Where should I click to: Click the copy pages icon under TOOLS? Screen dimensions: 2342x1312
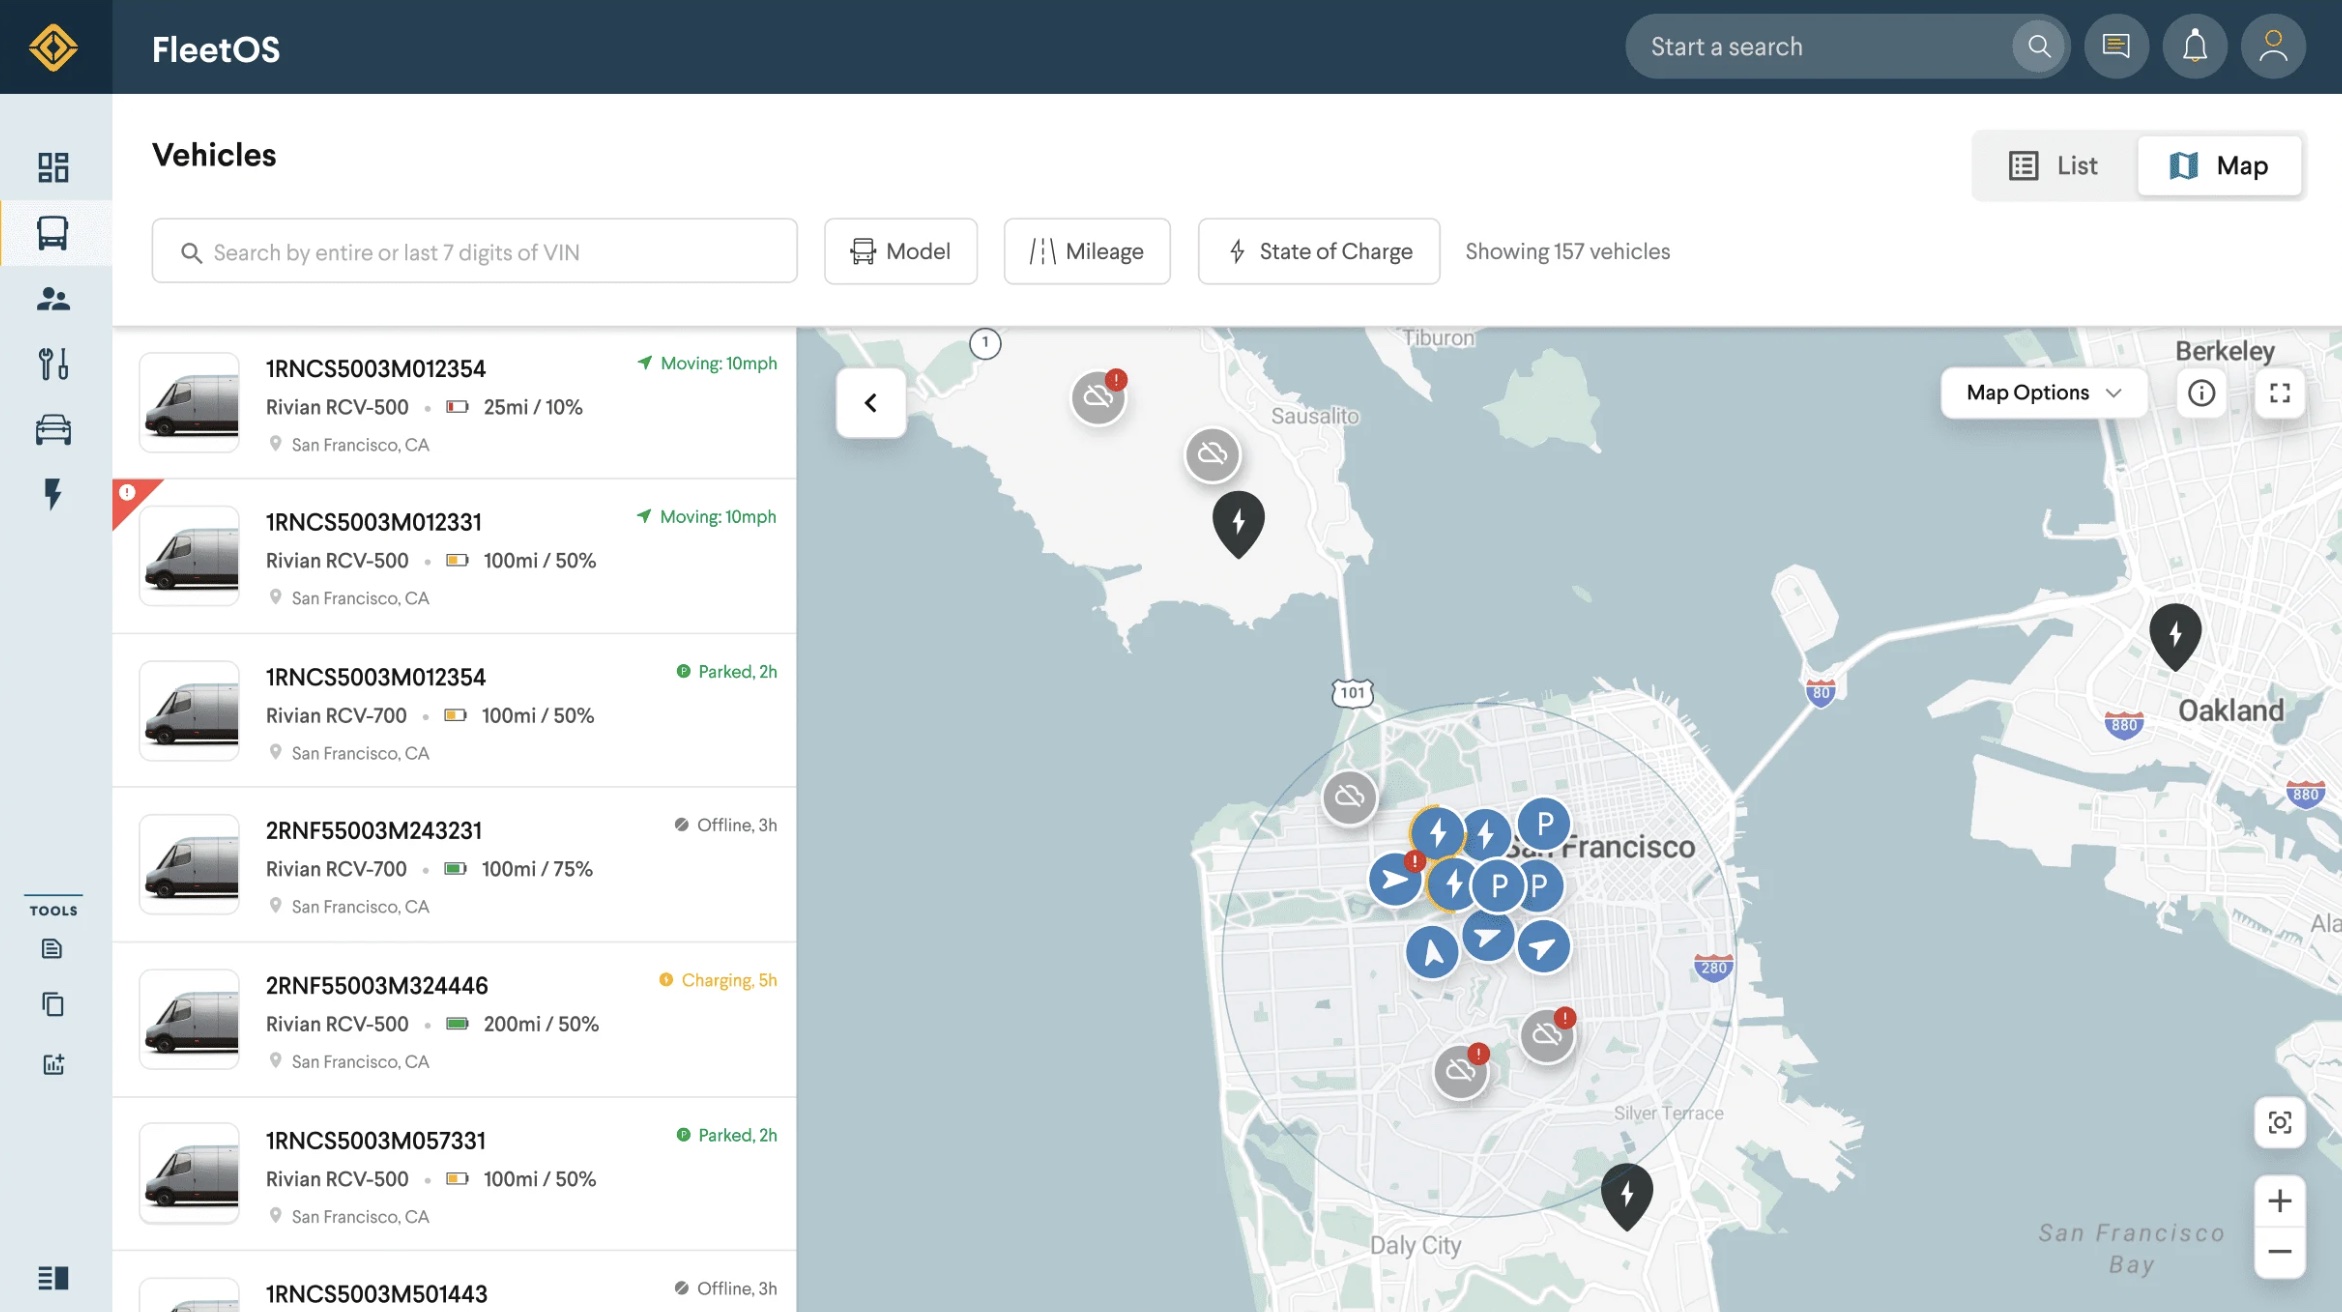coord(53,1004)
